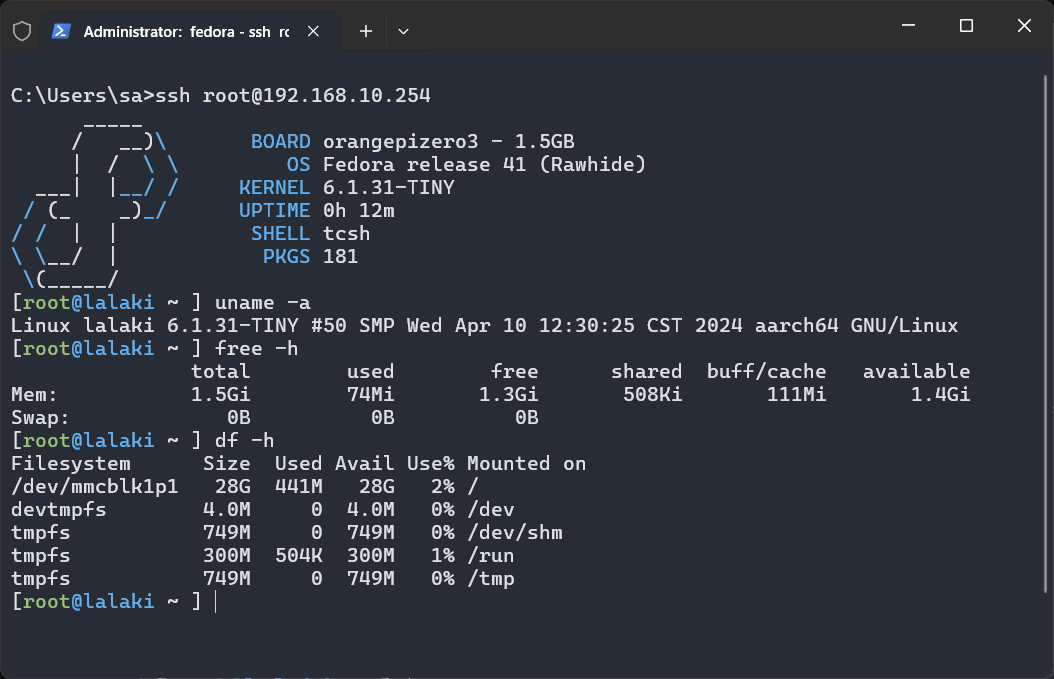Click the last prompt input cursor
This screenshot has height=679, width=1054.
[216, 601]
